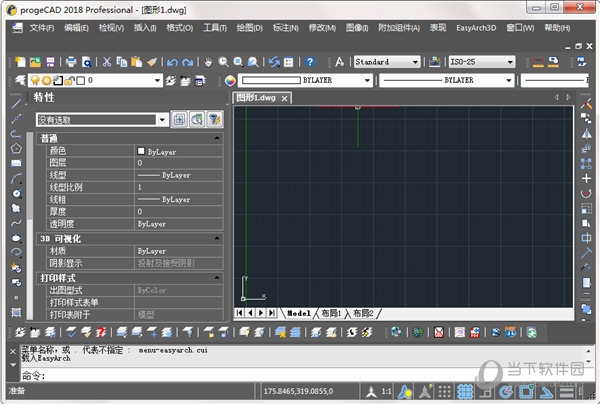600x404 pixels.
Task: Open print preview with the magnifier page icon
Action: click(86, 62)
